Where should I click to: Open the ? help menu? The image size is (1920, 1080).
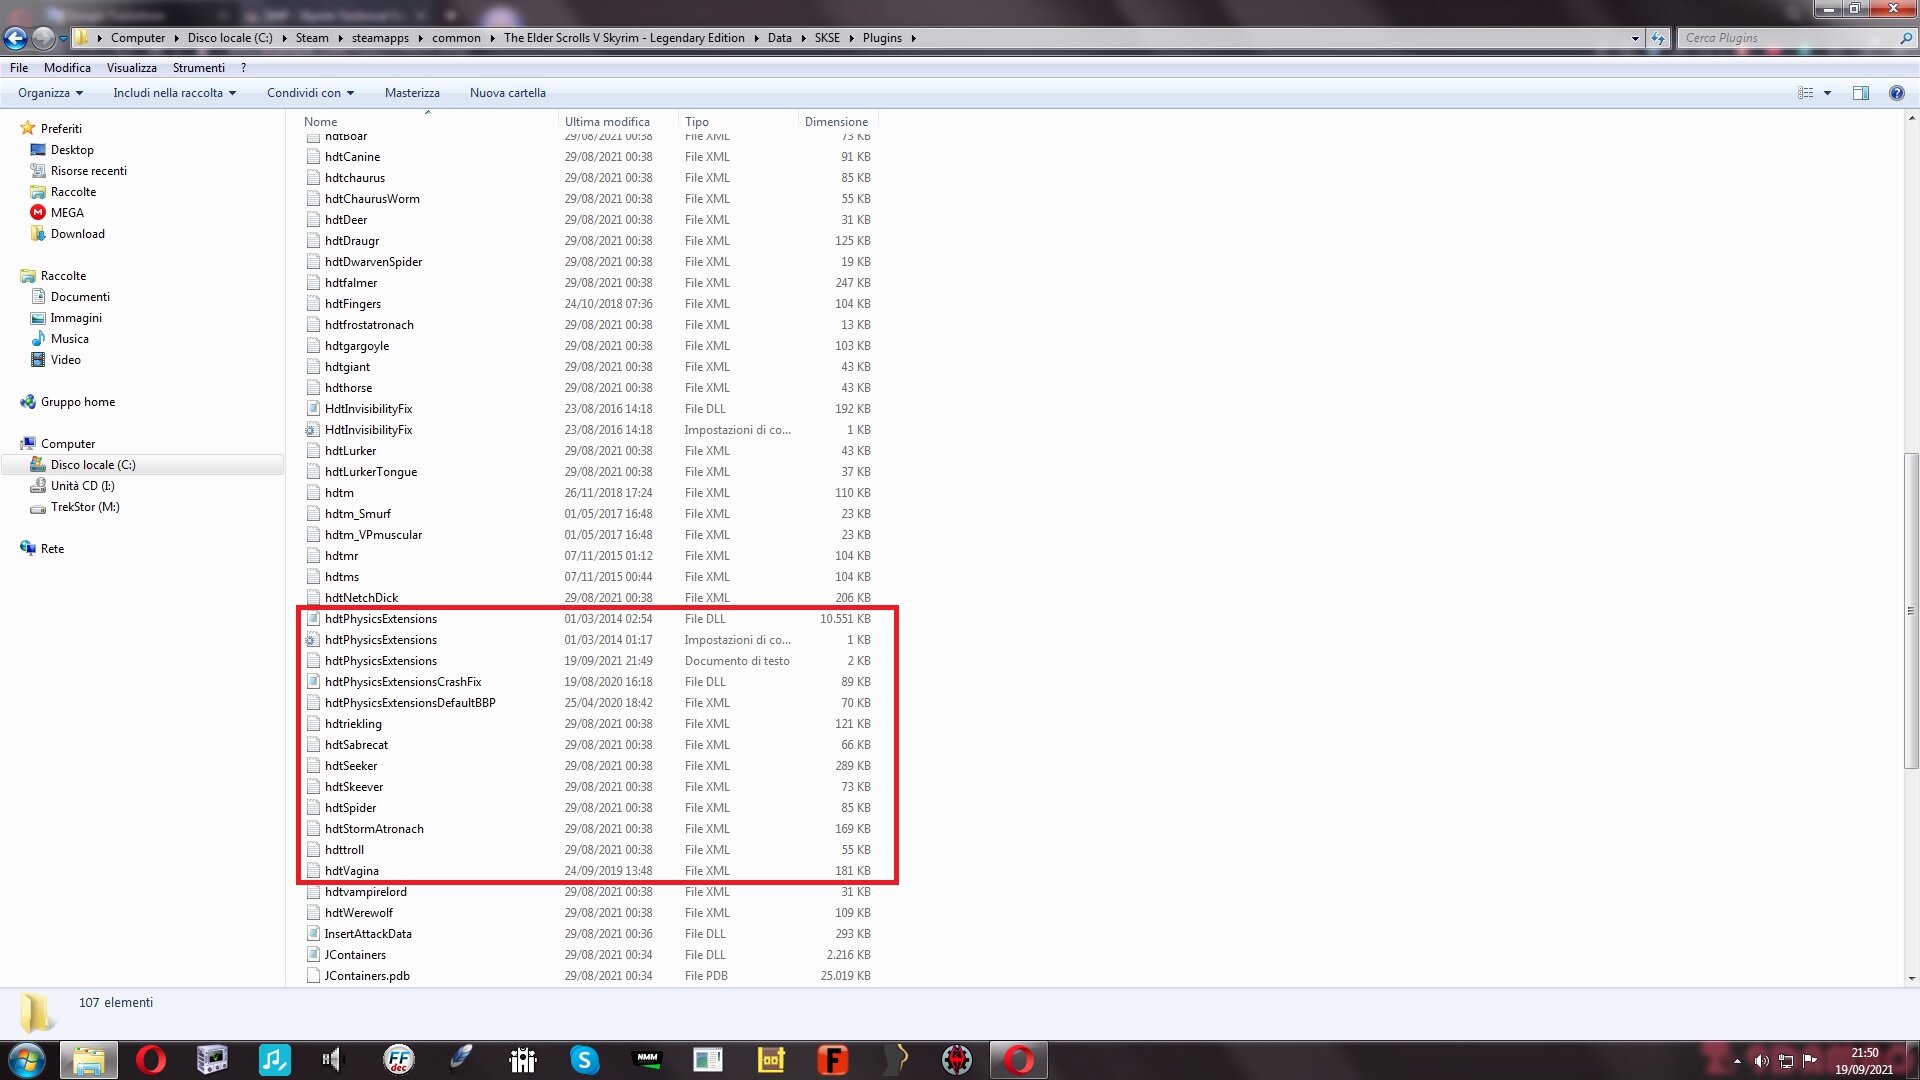pyautogui.click(x=243, y=68)
